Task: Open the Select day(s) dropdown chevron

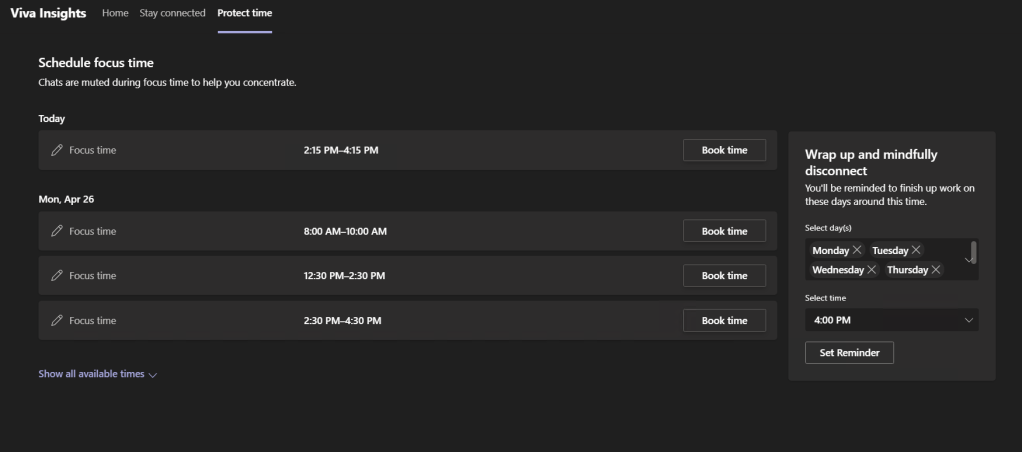Action: (x=967, y=260)
